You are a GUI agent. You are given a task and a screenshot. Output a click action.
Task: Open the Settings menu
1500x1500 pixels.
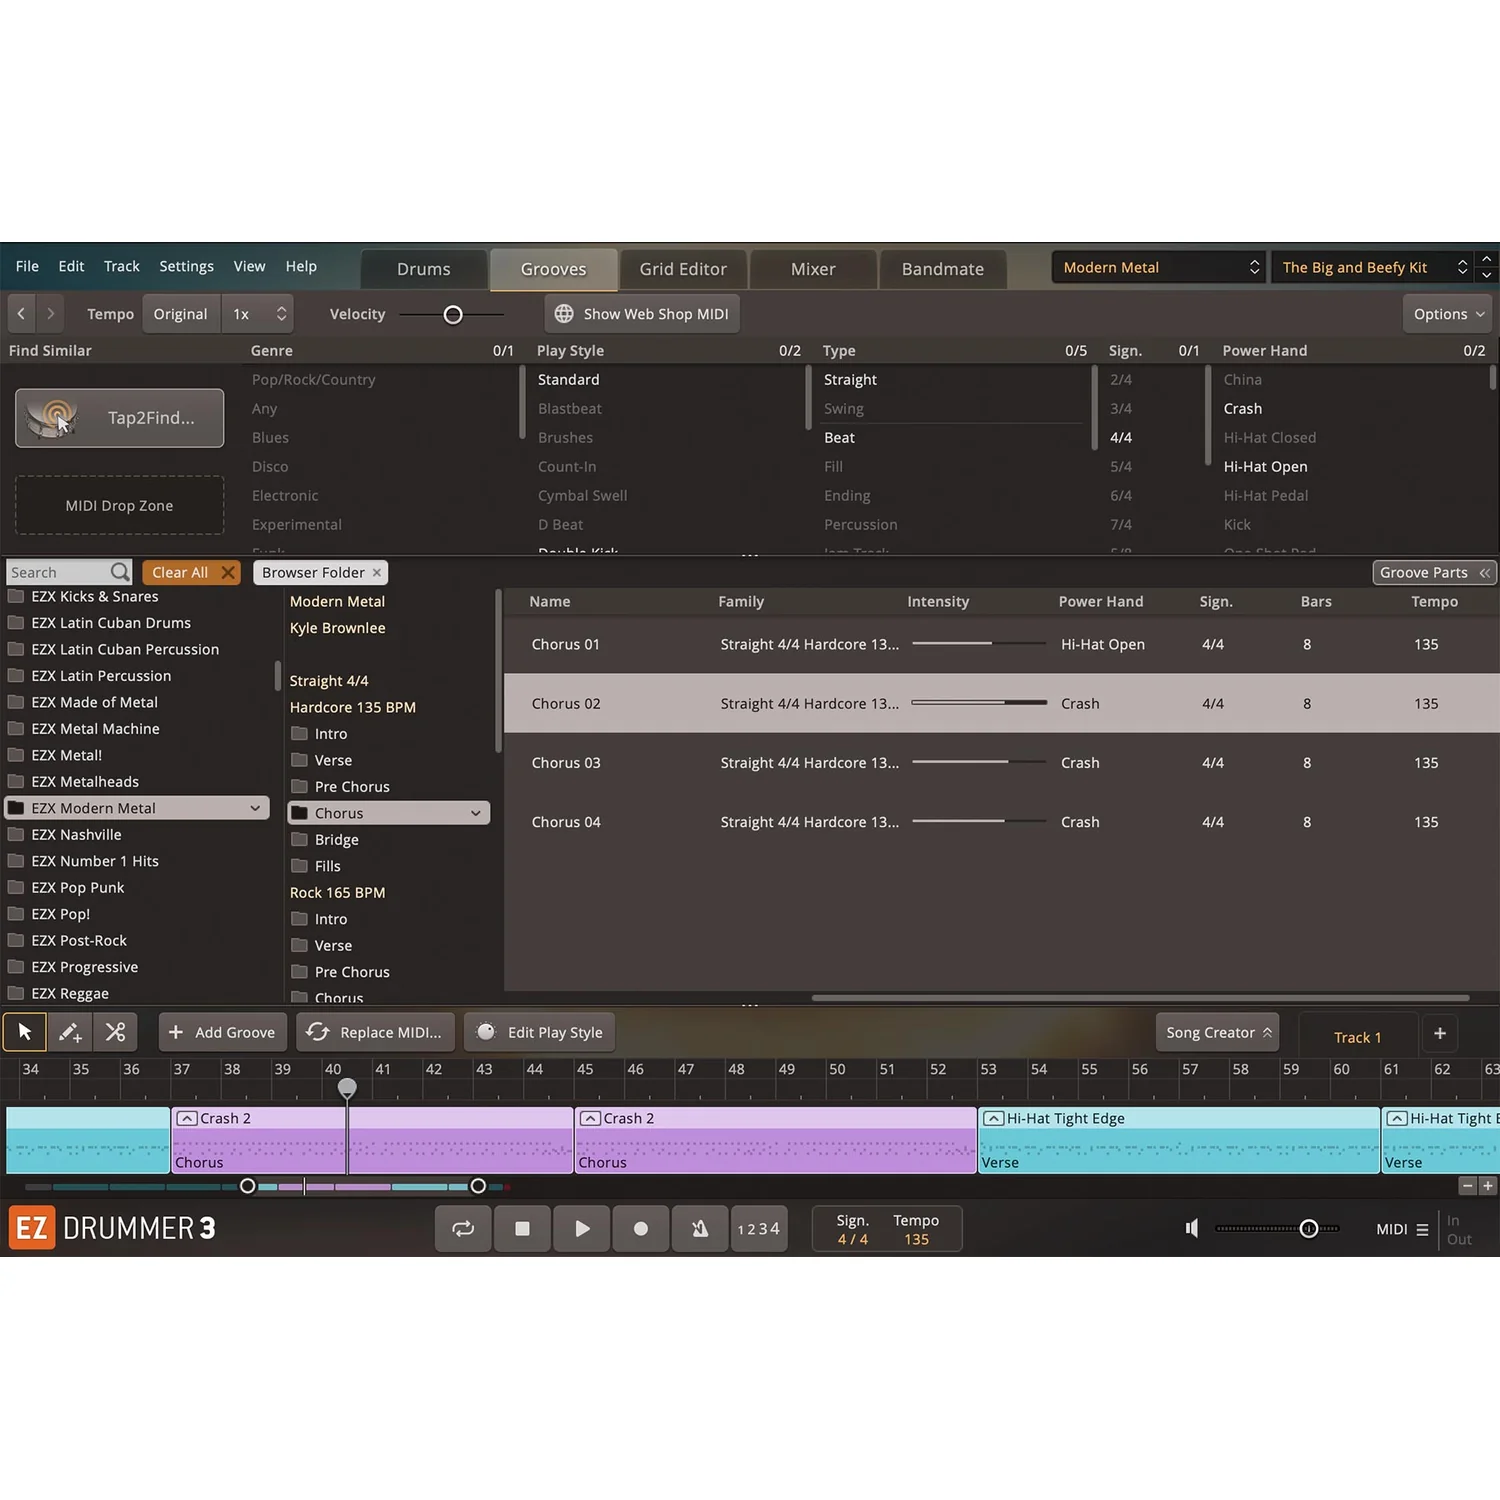tap(186, 266)
